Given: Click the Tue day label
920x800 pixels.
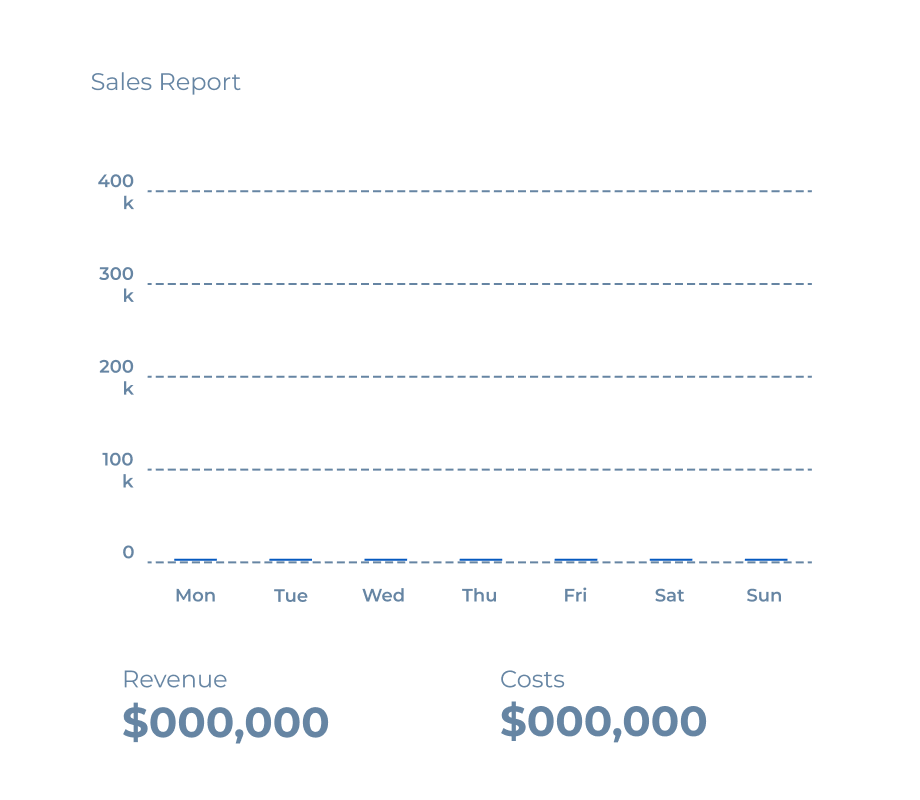Looking at the screenshot, I should [x=291, y=595].
